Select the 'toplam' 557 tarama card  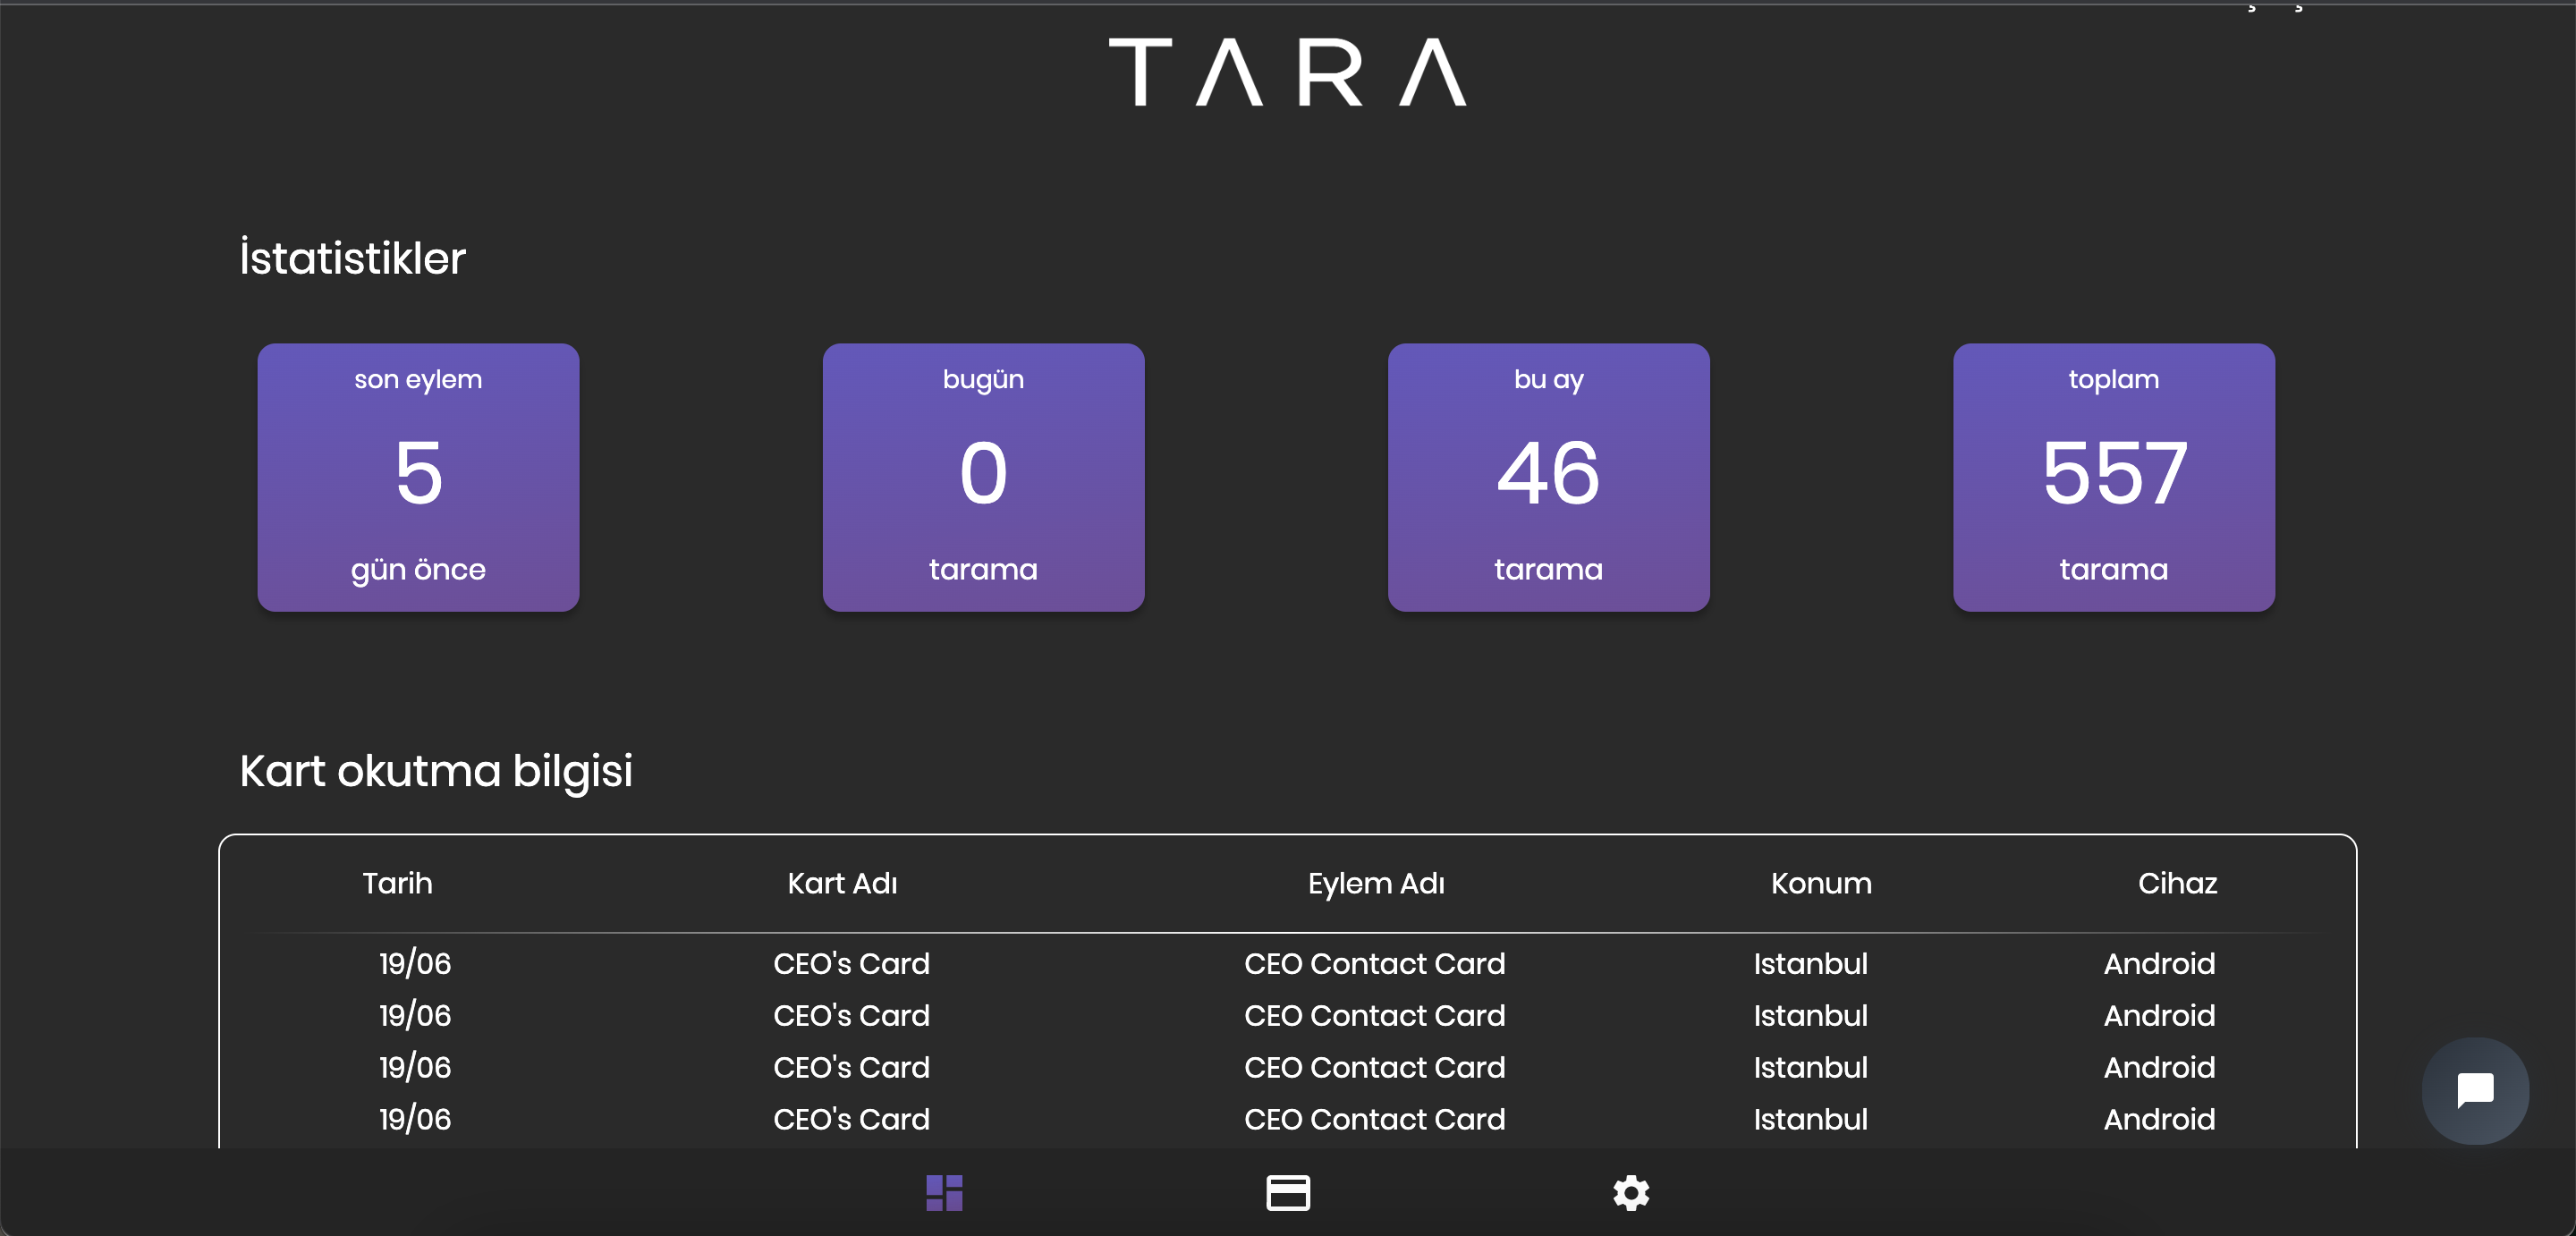tap(2113, 477)
